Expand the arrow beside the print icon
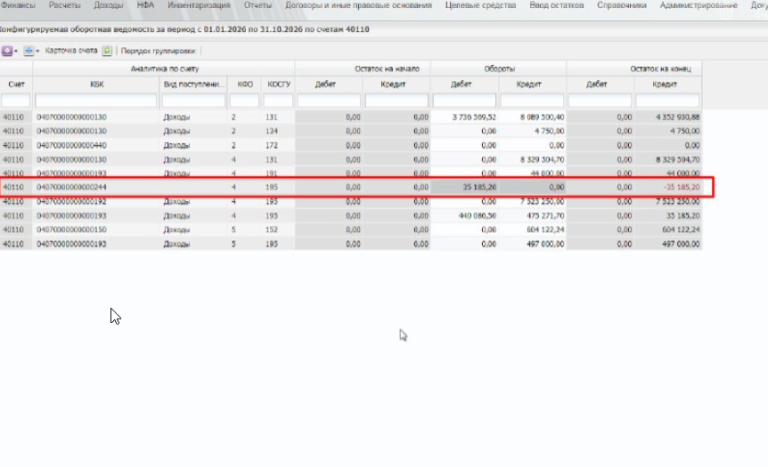Viewport: 768px width, 467px height. click(38, 51)
